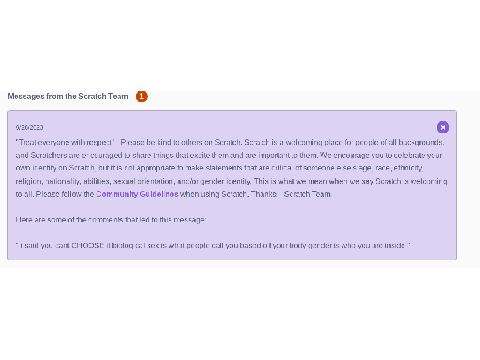The width and height of the screenshot is (480, 360).
Task: Click the quoted "Treat everyone with respect" title
Action: 65,142
